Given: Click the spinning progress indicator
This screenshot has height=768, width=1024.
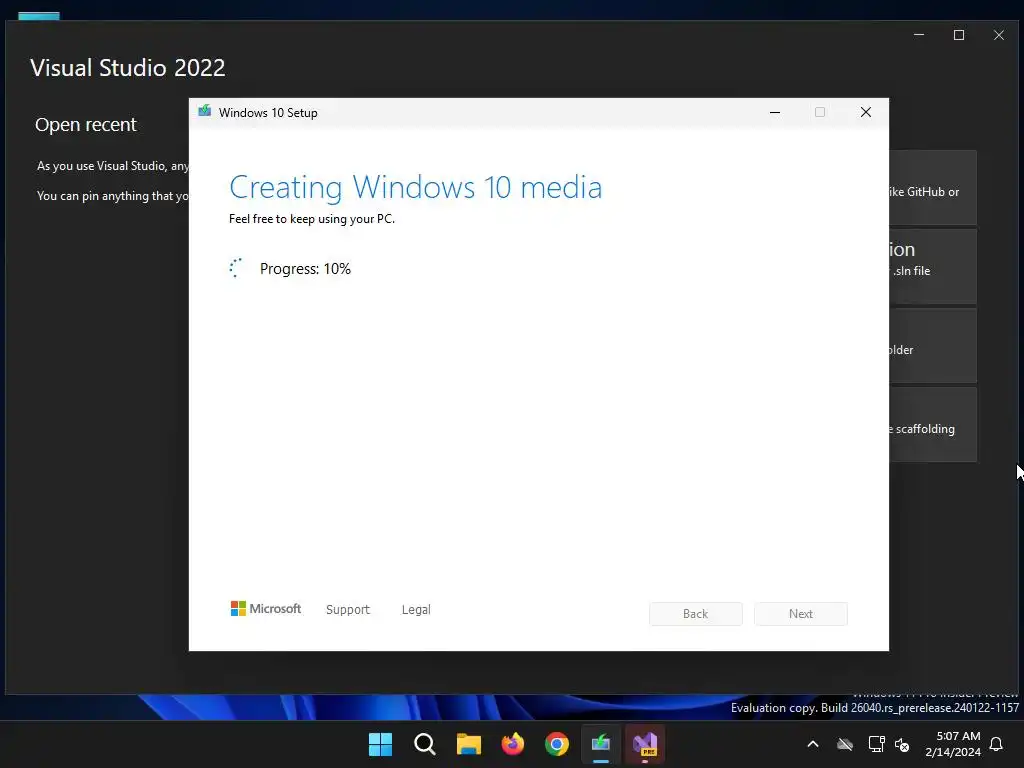Looking at the screenshot, I should 236,268.
